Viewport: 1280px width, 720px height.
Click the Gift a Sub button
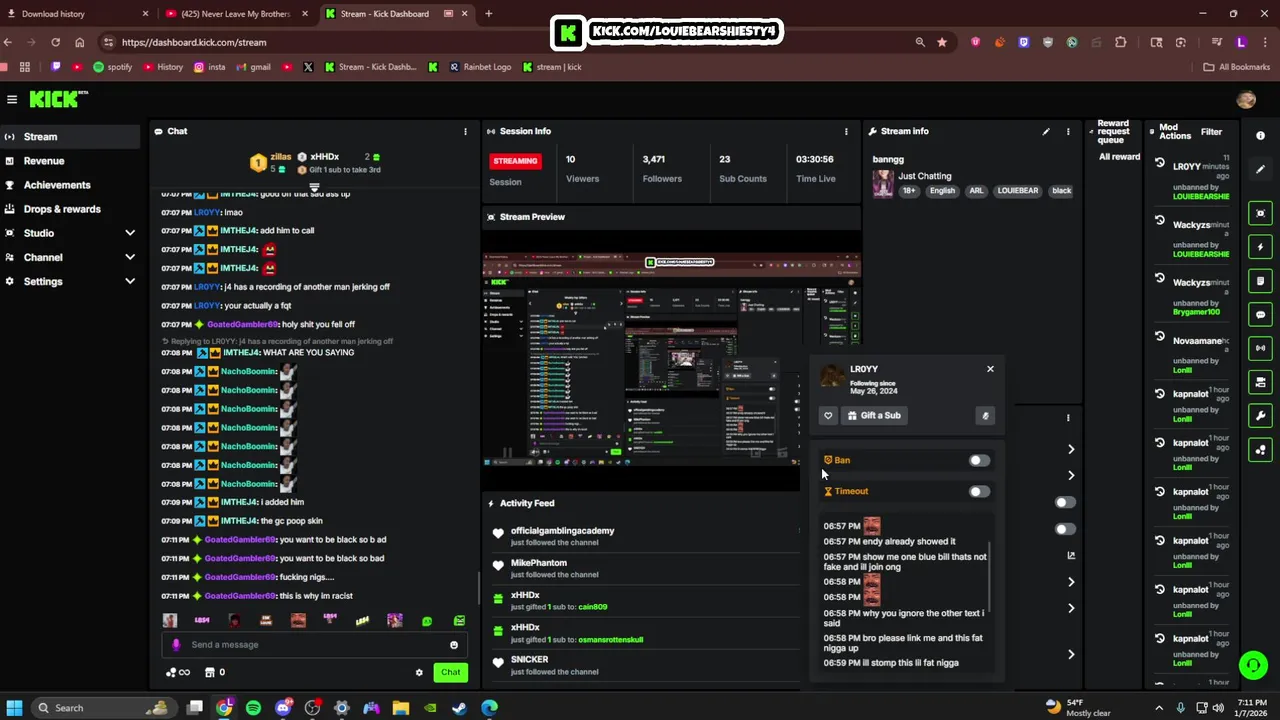874,415
